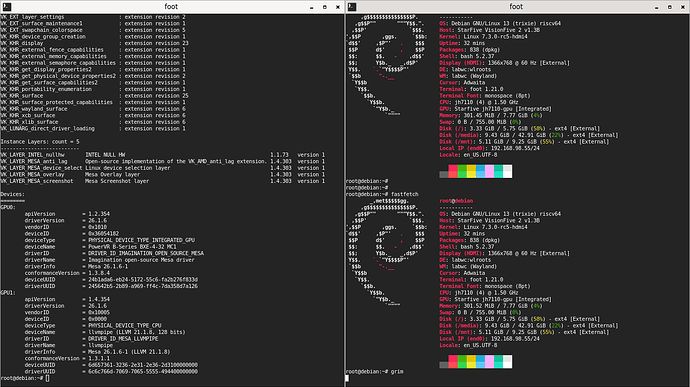Minimize the right foot terminal window
The image size is (690, 387).
657,7
